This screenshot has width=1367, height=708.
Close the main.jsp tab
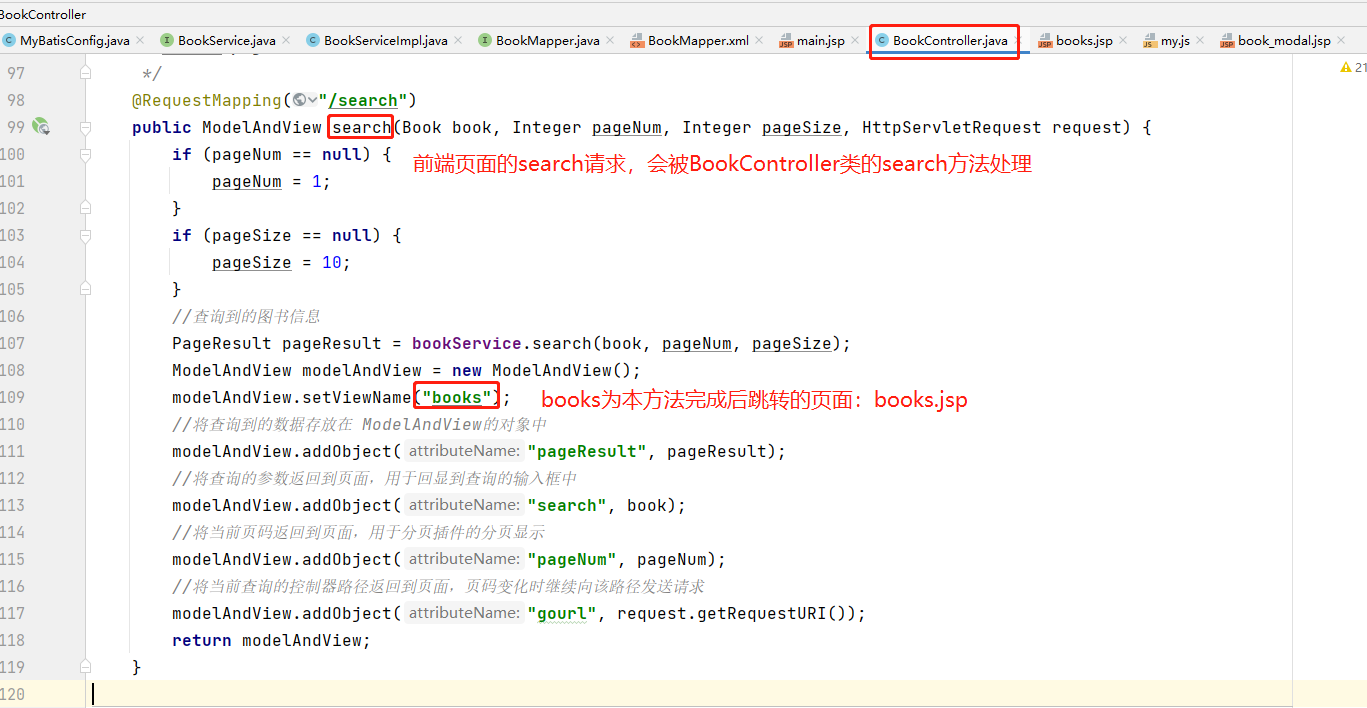855,41
